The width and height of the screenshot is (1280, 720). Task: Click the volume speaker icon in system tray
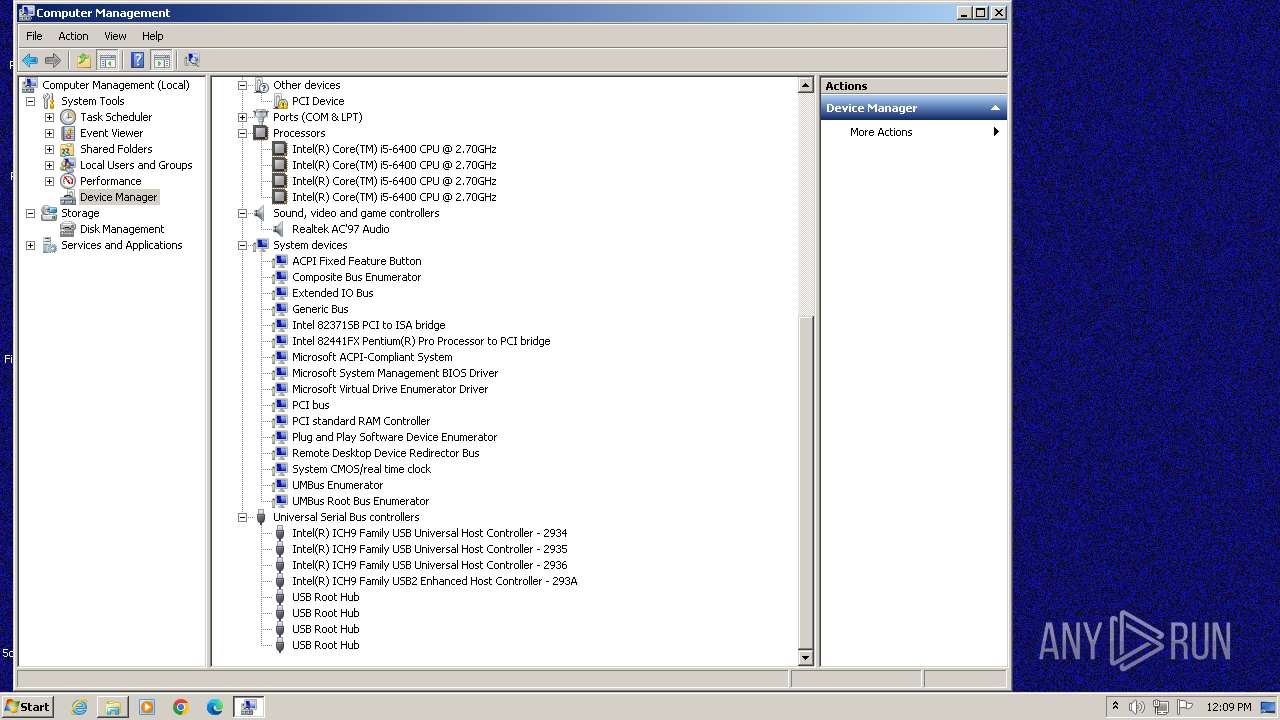(1136, 707)
